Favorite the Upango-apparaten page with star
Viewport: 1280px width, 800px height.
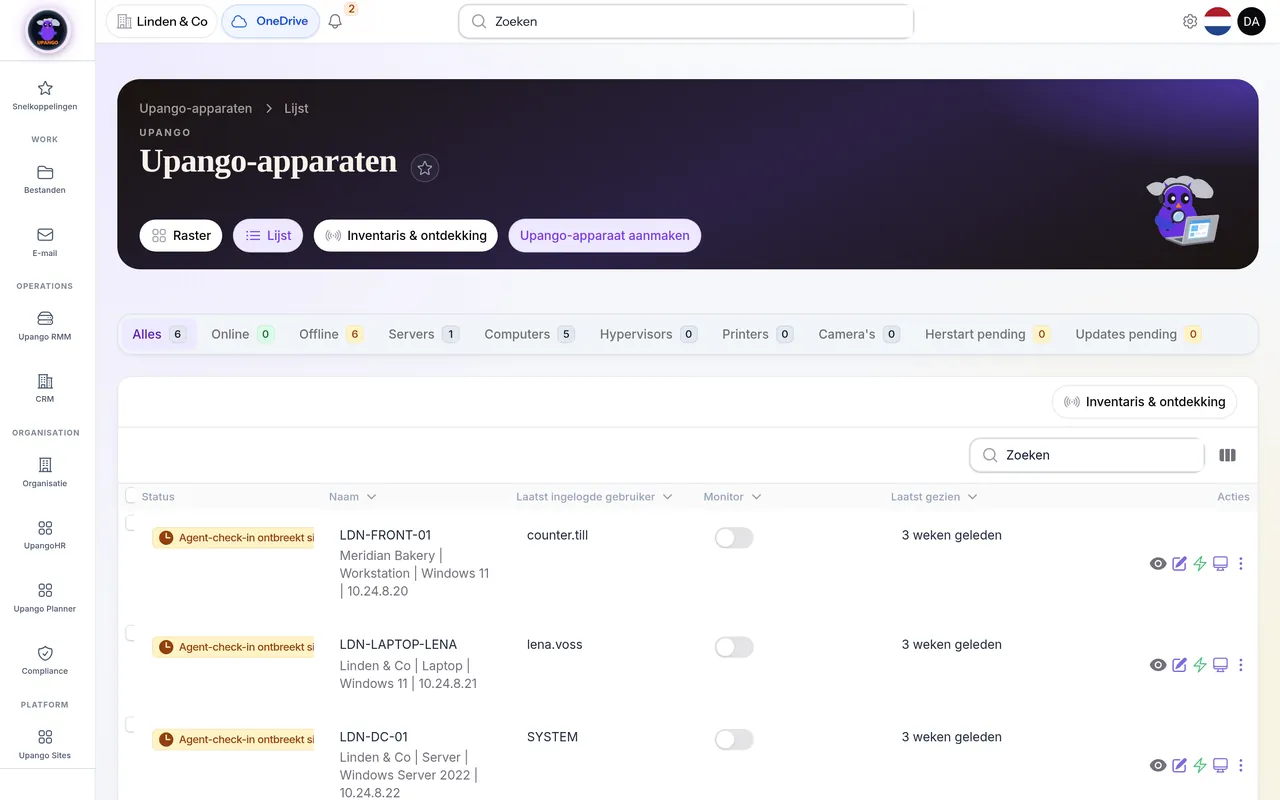(425, 168)
